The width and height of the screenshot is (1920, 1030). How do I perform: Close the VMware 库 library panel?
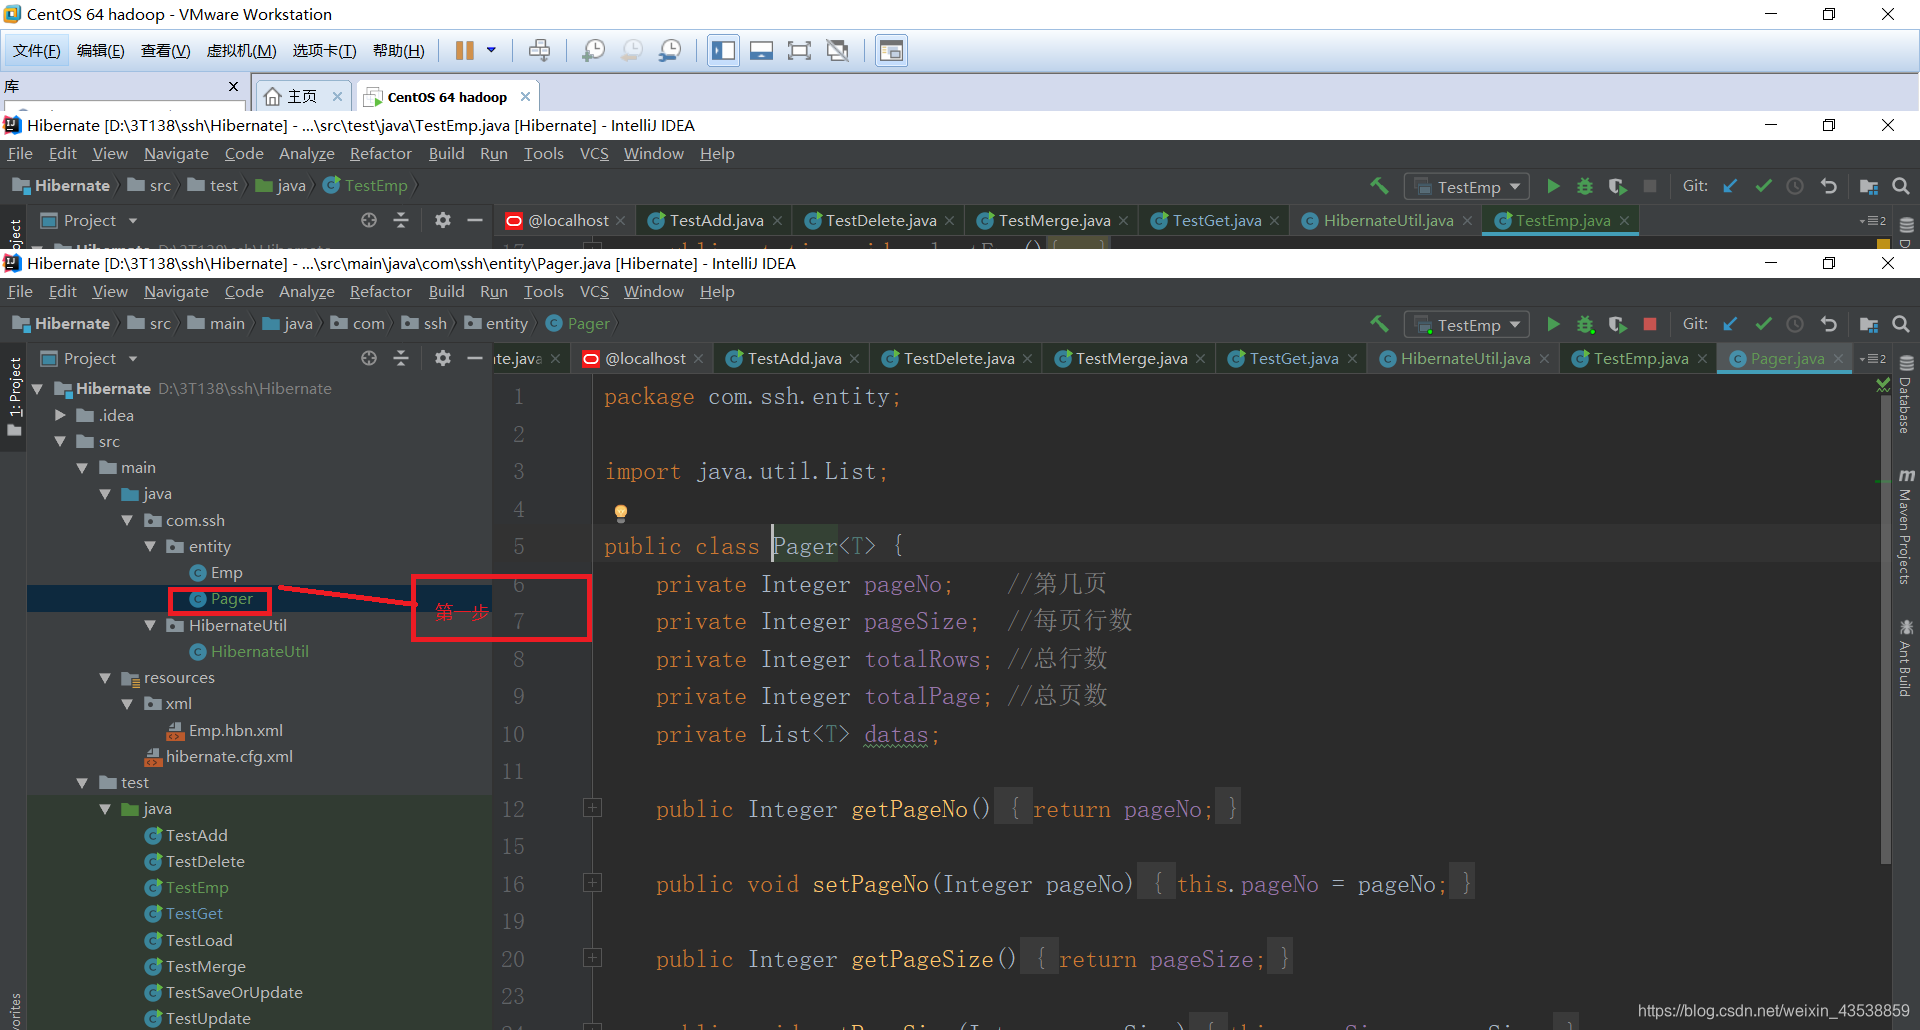[233, 87]
